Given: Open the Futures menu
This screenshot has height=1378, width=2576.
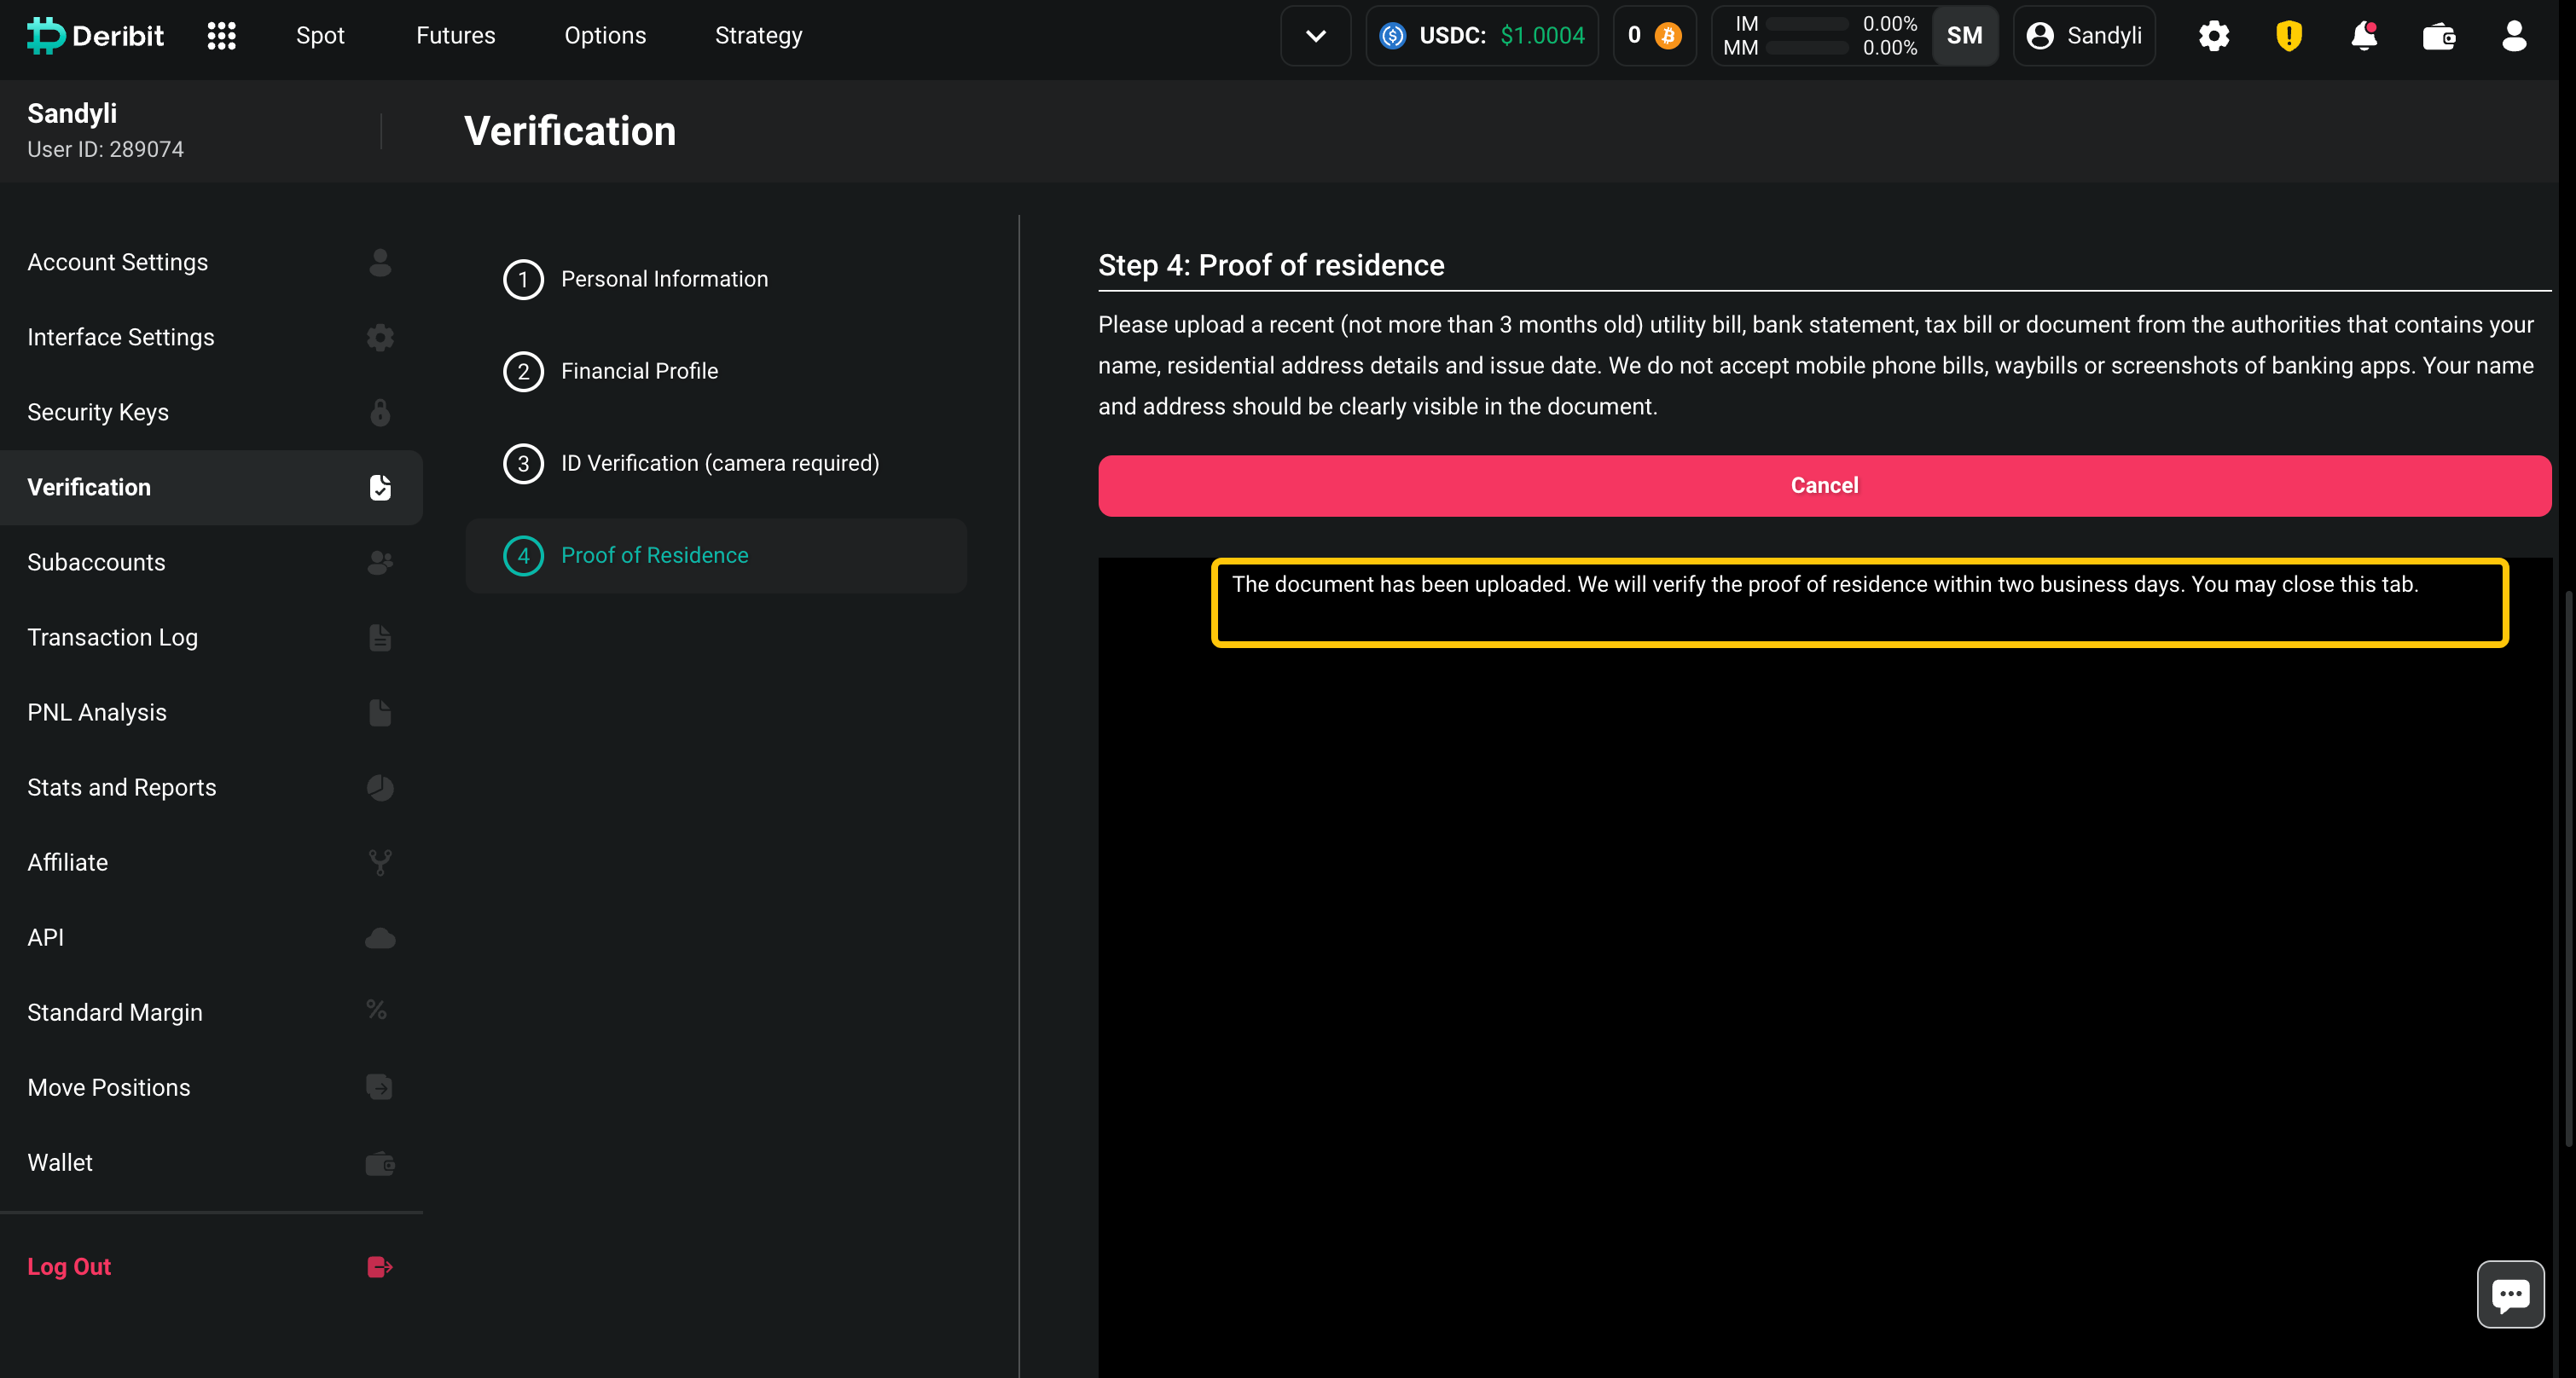Looking at the screenshot, I should 455,36.
